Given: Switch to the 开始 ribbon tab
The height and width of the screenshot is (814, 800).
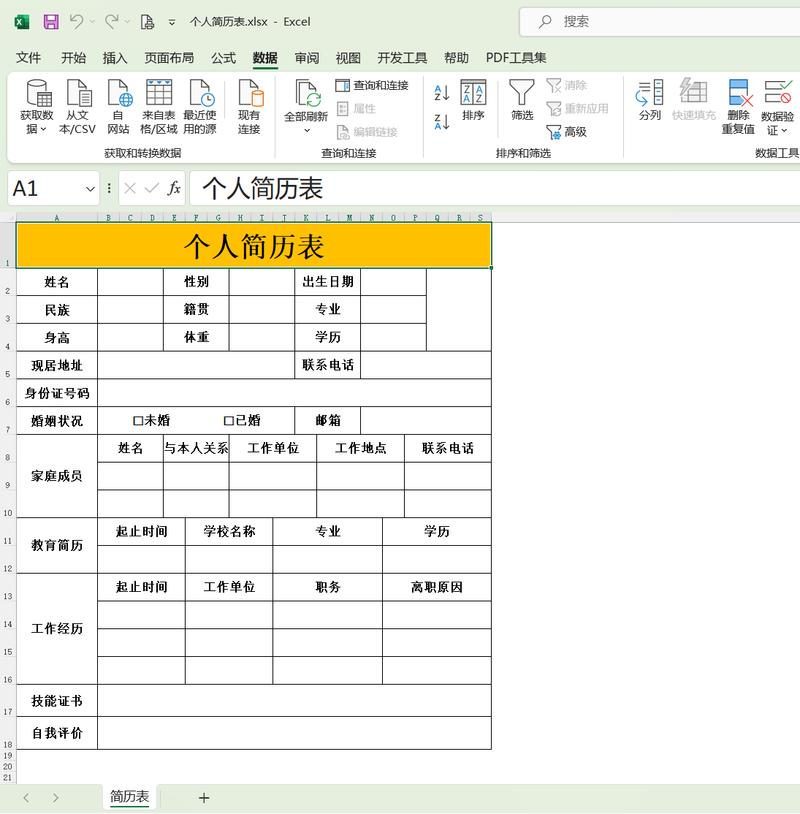Looking at the screenshot, I should [x=73, y=58].
